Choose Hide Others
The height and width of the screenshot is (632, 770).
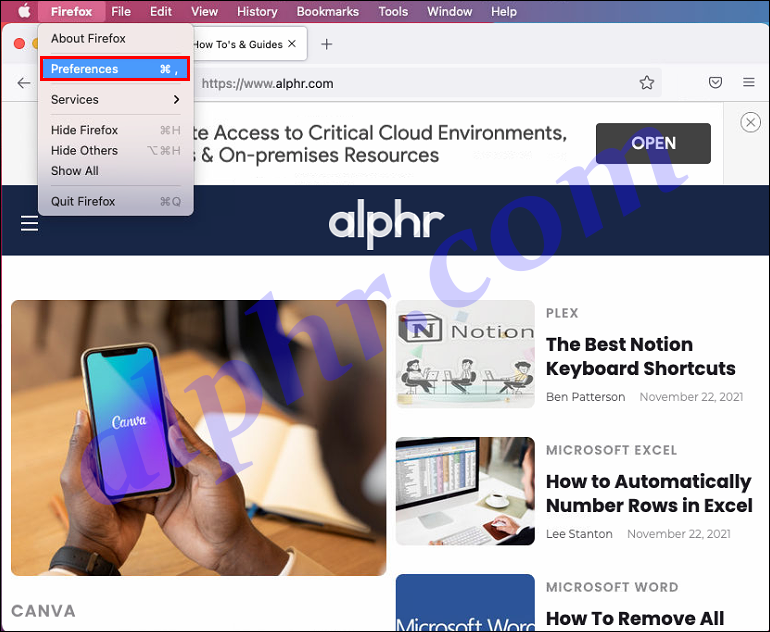tap(116, 150)
